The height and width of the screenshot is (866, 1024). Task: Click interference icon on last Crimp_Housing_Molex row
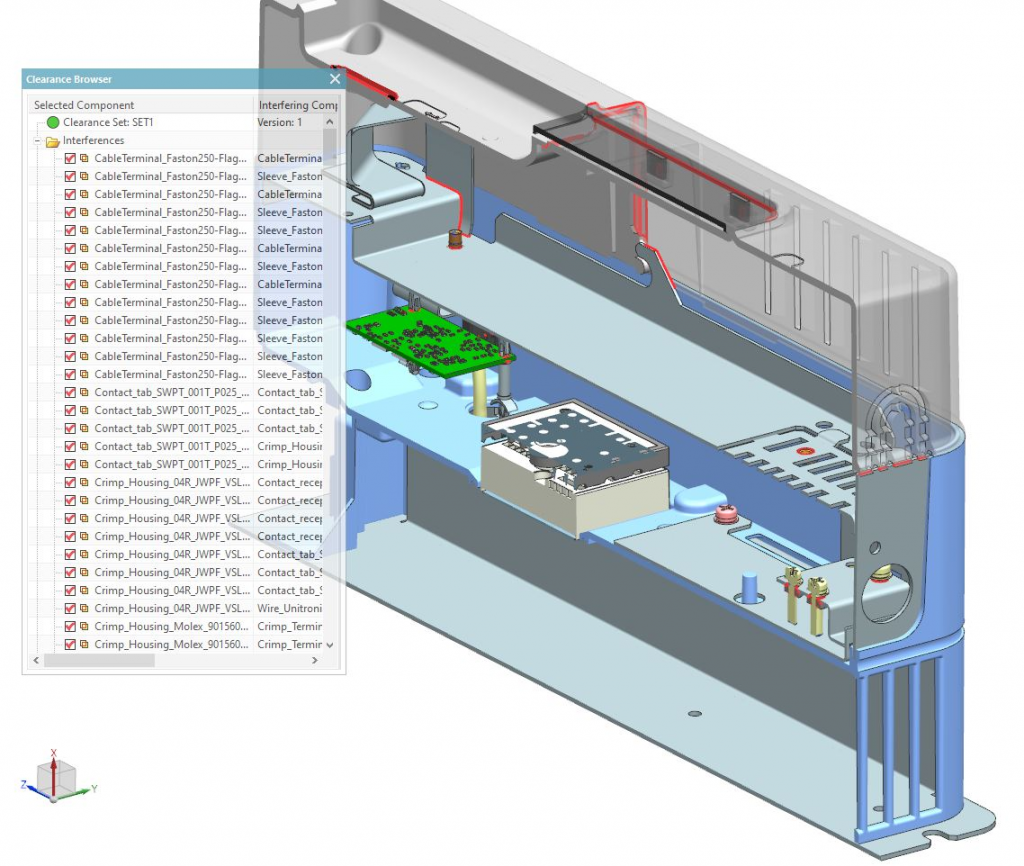pos(85,645)
